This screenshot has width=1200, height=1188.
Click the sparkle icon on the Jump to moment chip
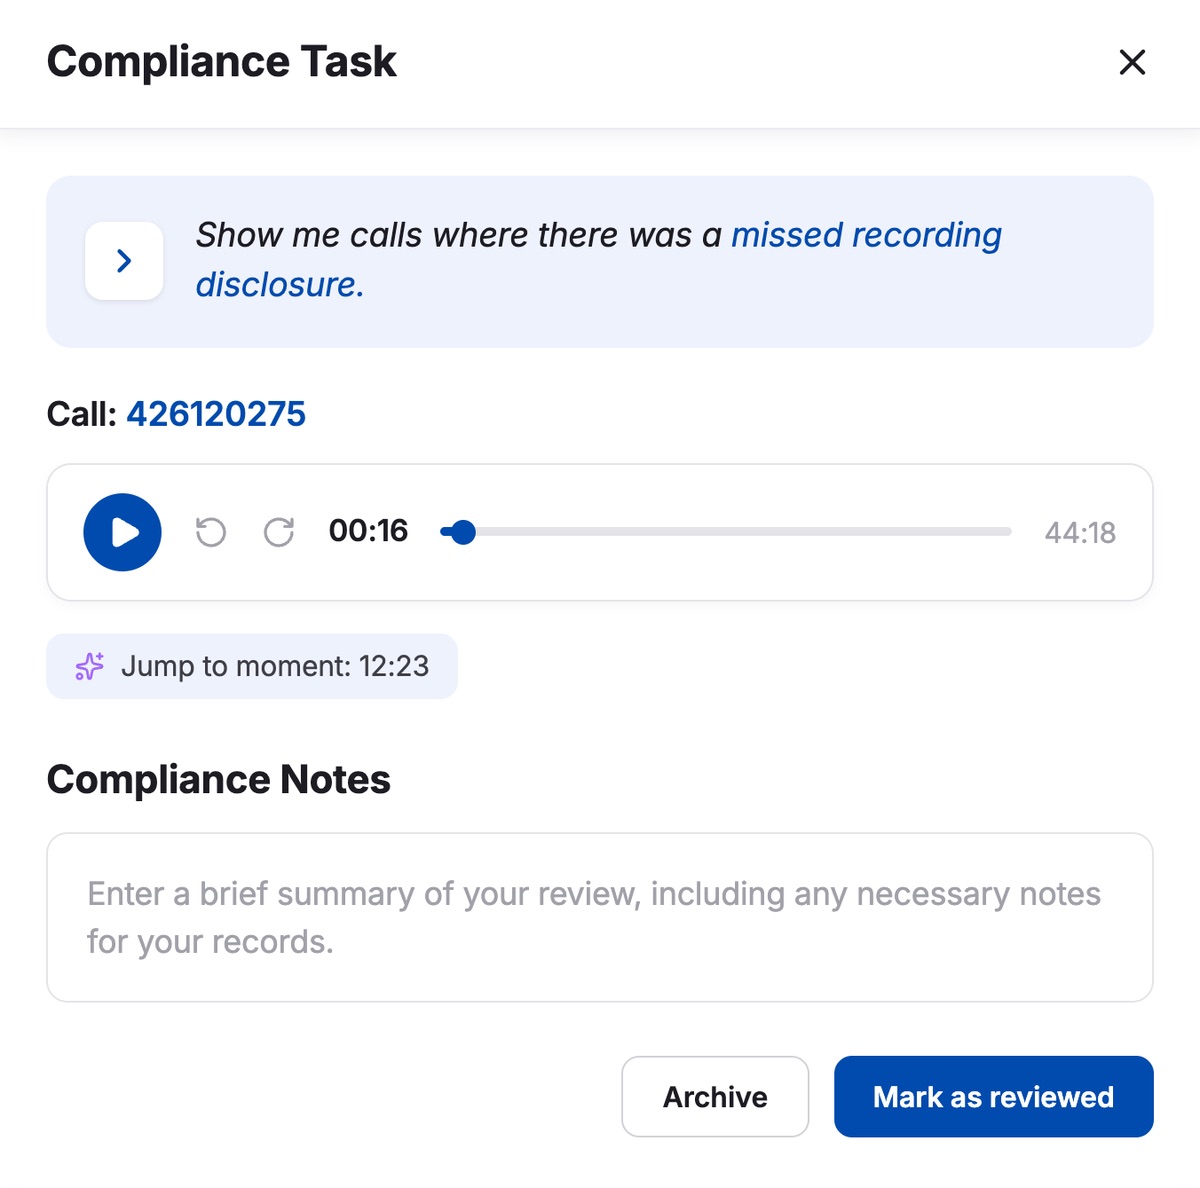point(90,666)
